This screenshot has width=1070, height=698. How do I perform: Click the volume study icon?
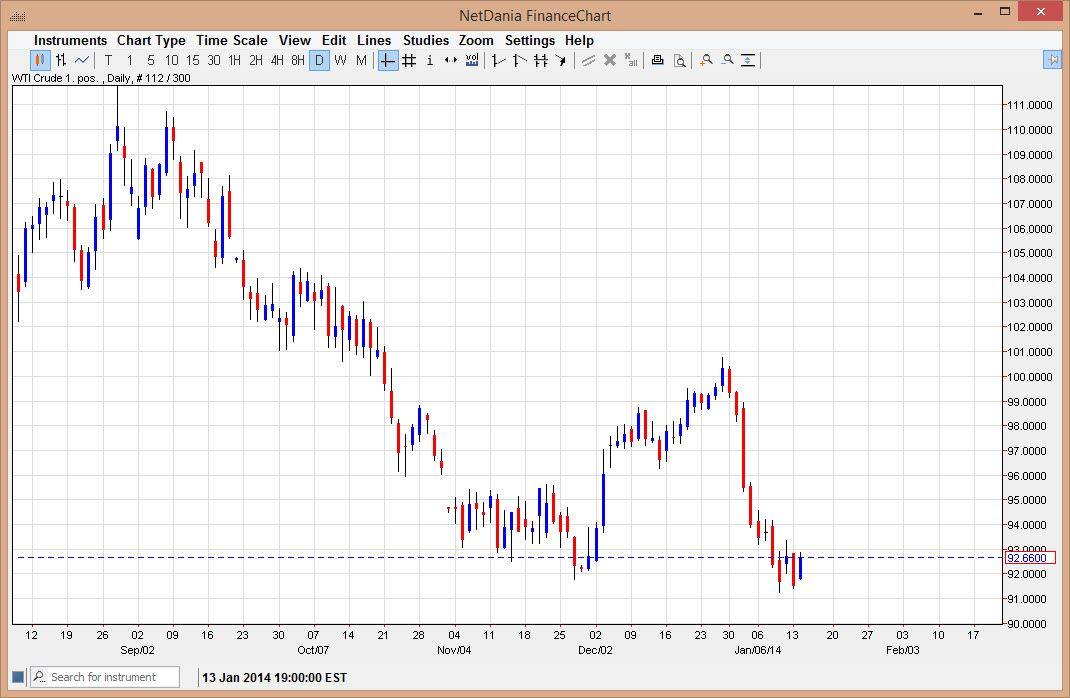pyautogui.click(x=472, y=60)
